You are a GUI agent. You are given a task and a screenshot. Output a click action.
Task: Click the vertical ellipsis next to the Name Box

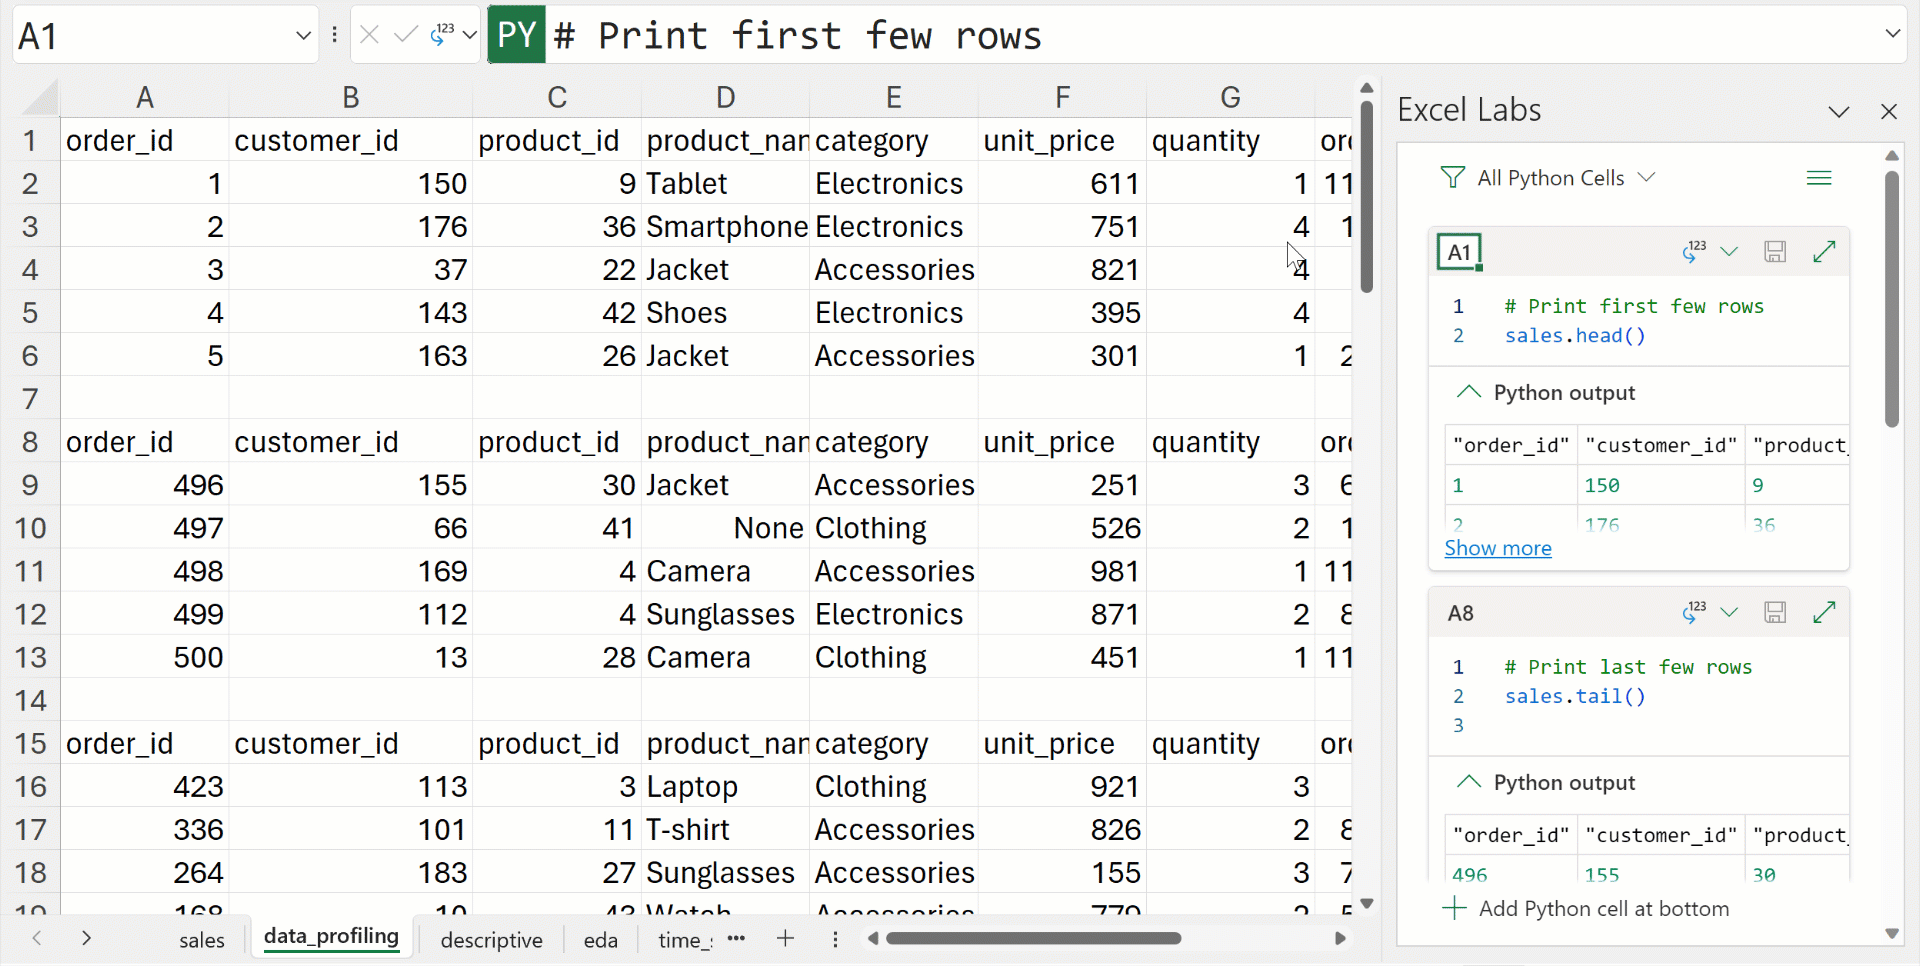click(x=334, y=34)
